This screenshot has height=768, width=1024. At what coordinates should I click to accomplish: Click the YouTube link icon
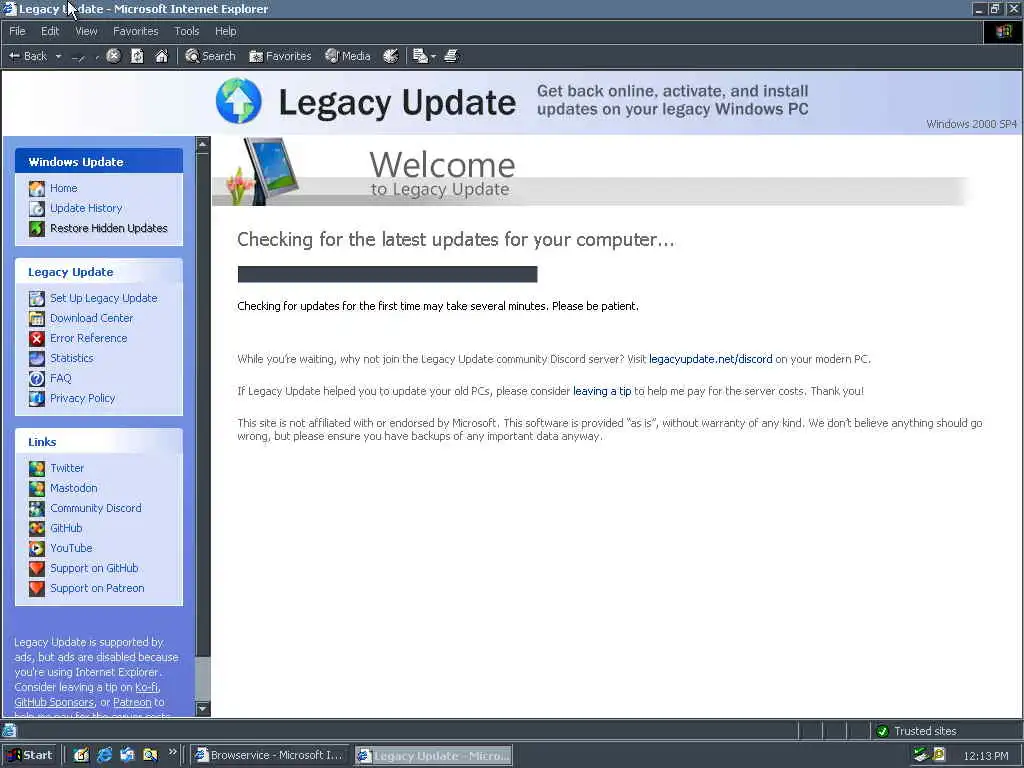[37, 548]
